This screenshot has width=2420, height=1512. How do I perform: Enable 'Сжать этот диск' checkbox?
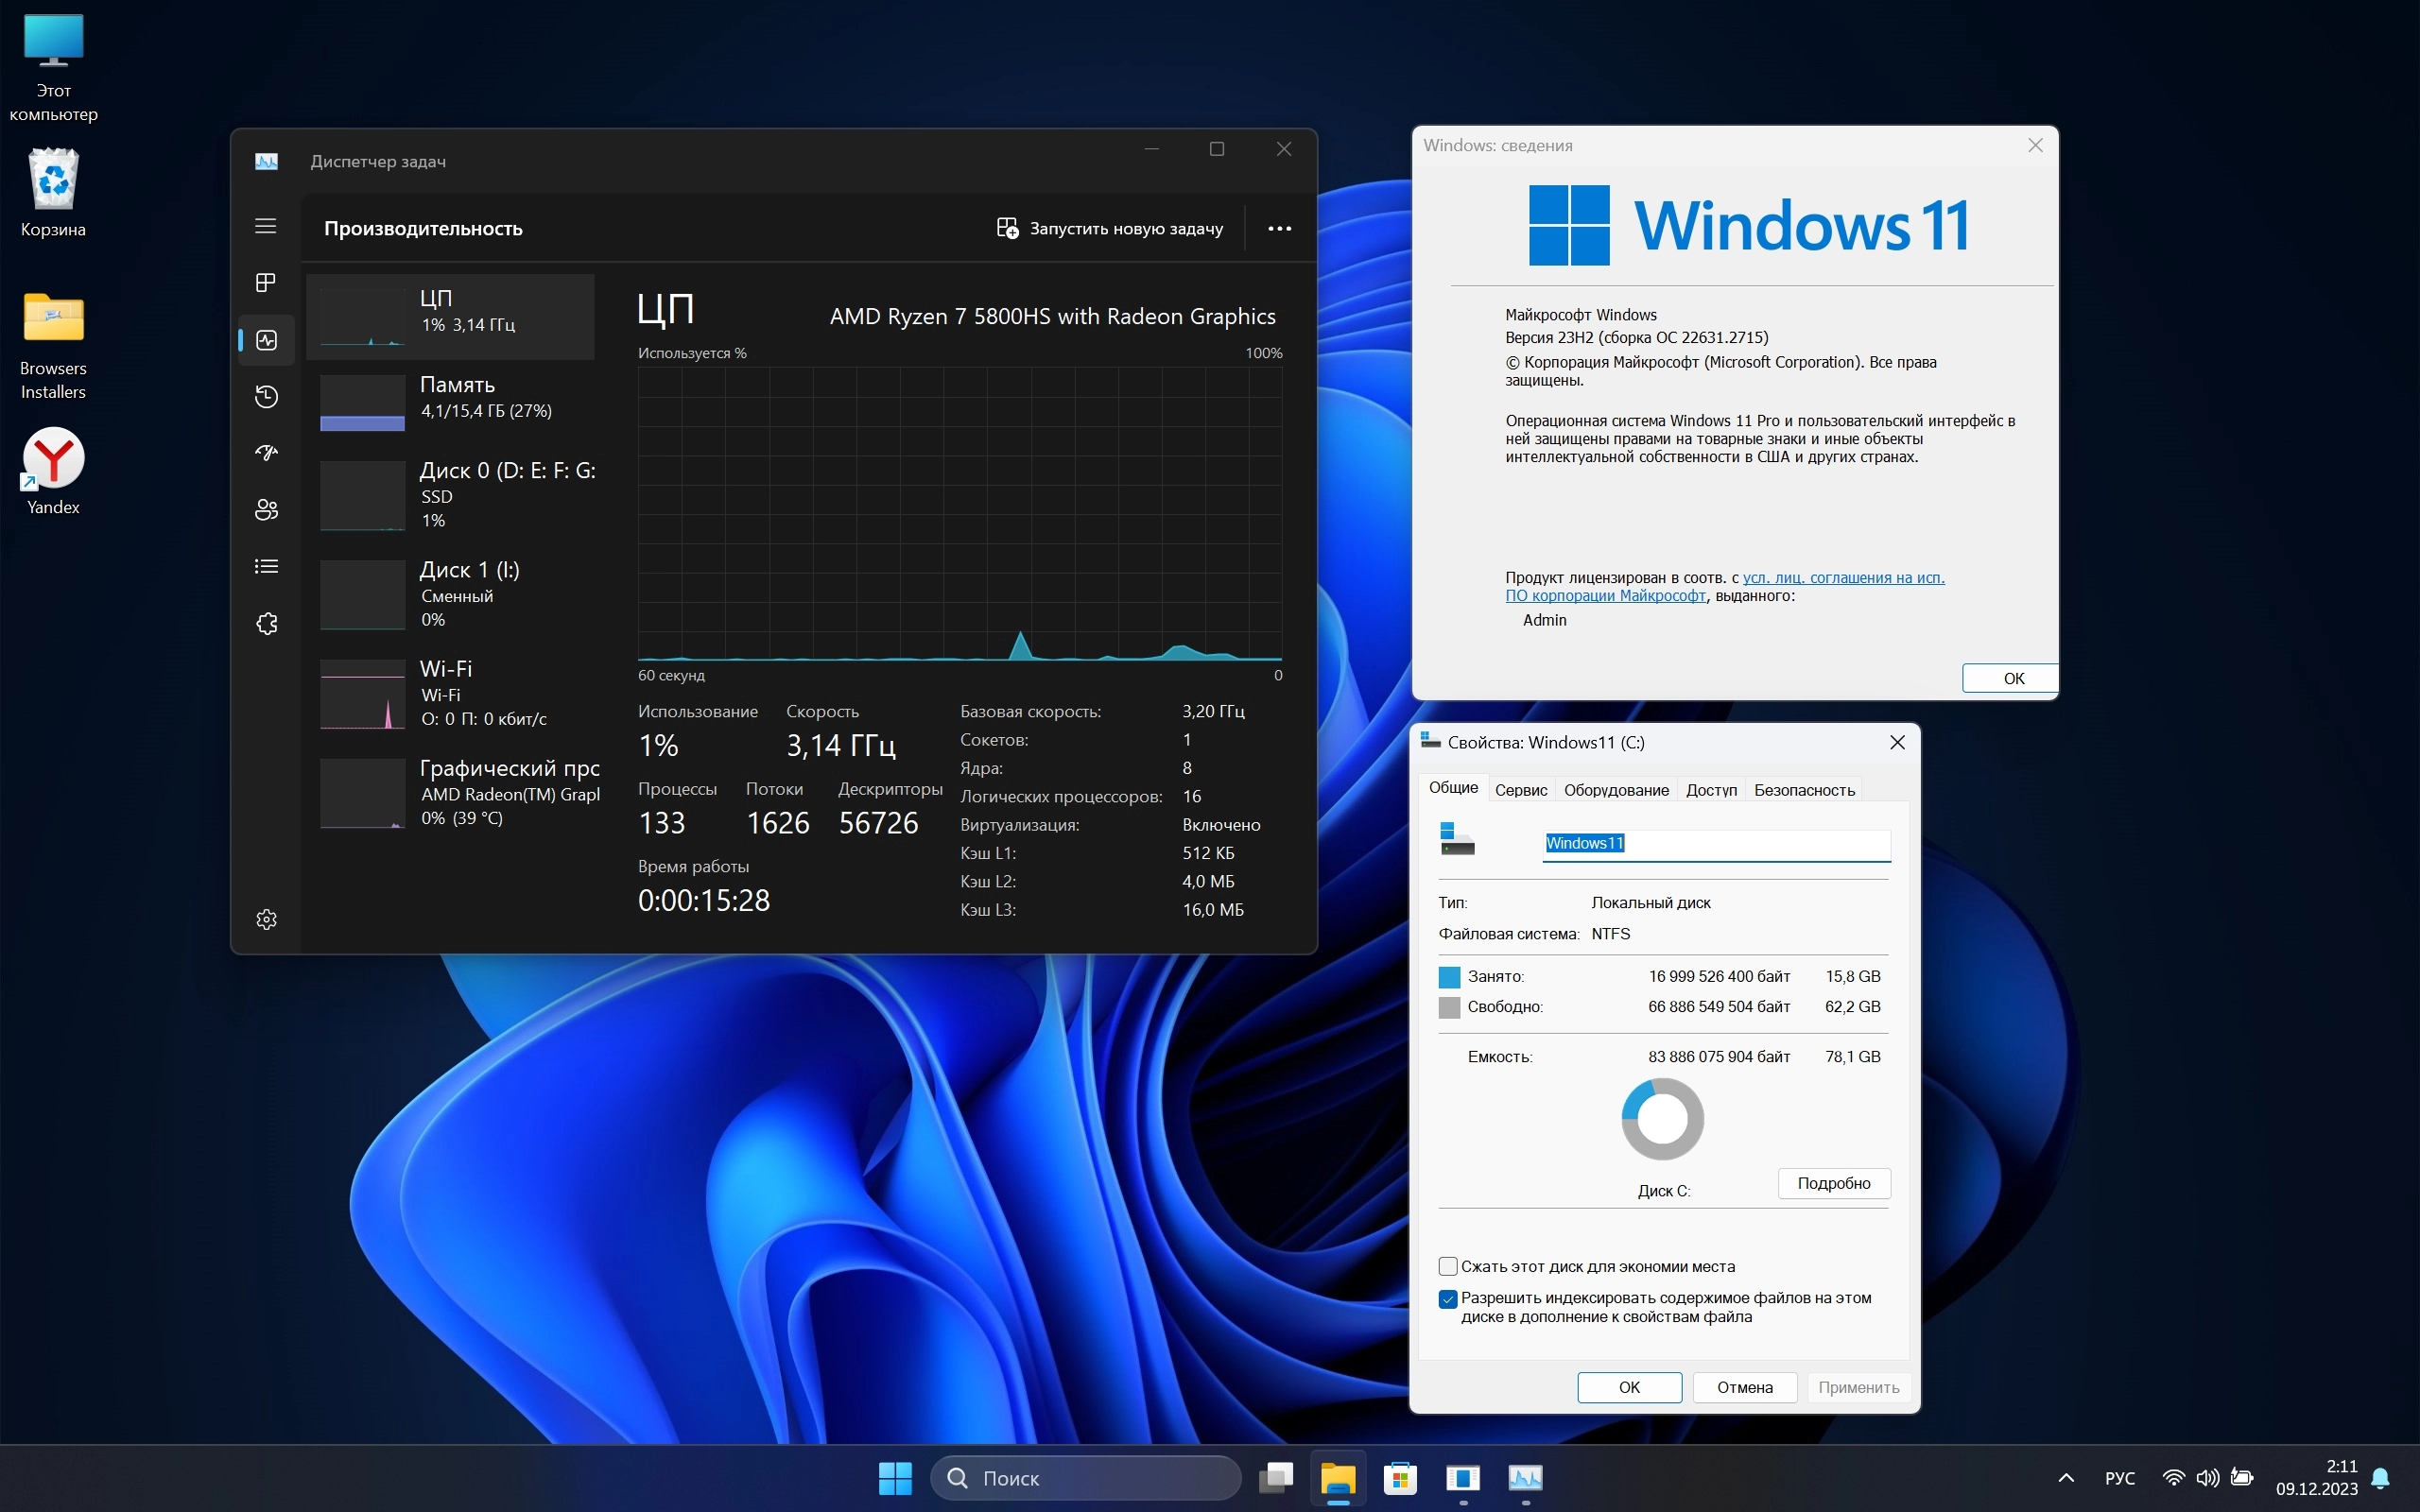coord(1447,1266)
